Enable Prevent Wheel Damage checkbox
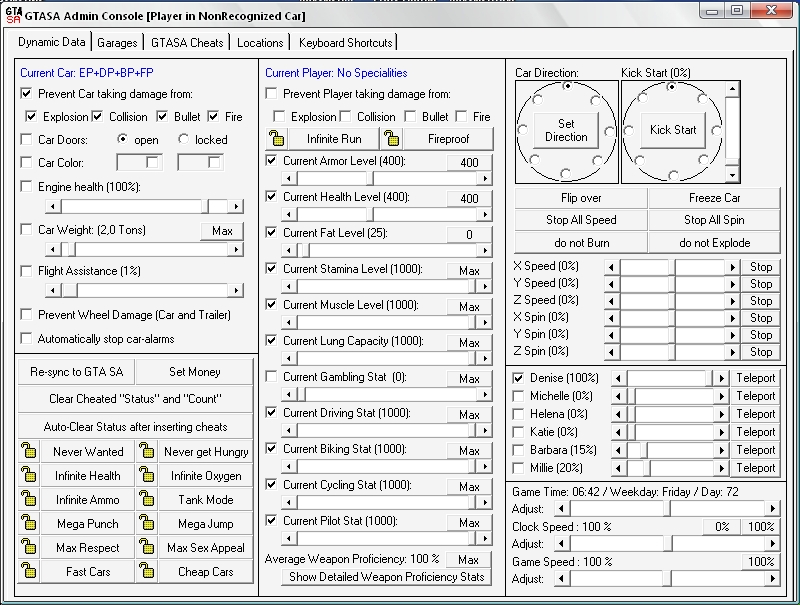The width and height of the screenshot is (800, 605). click(x=26, y=315)
